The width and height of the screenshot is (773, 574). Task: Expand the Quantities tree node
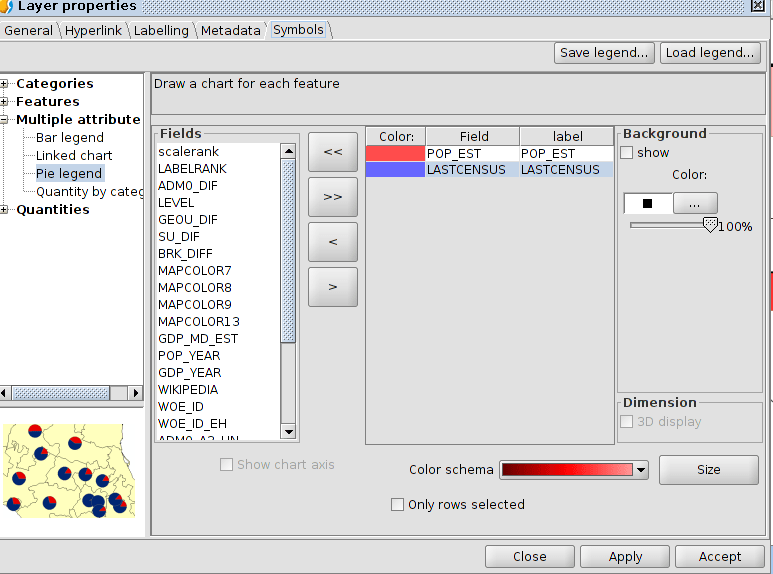click(x=5, y=210)
